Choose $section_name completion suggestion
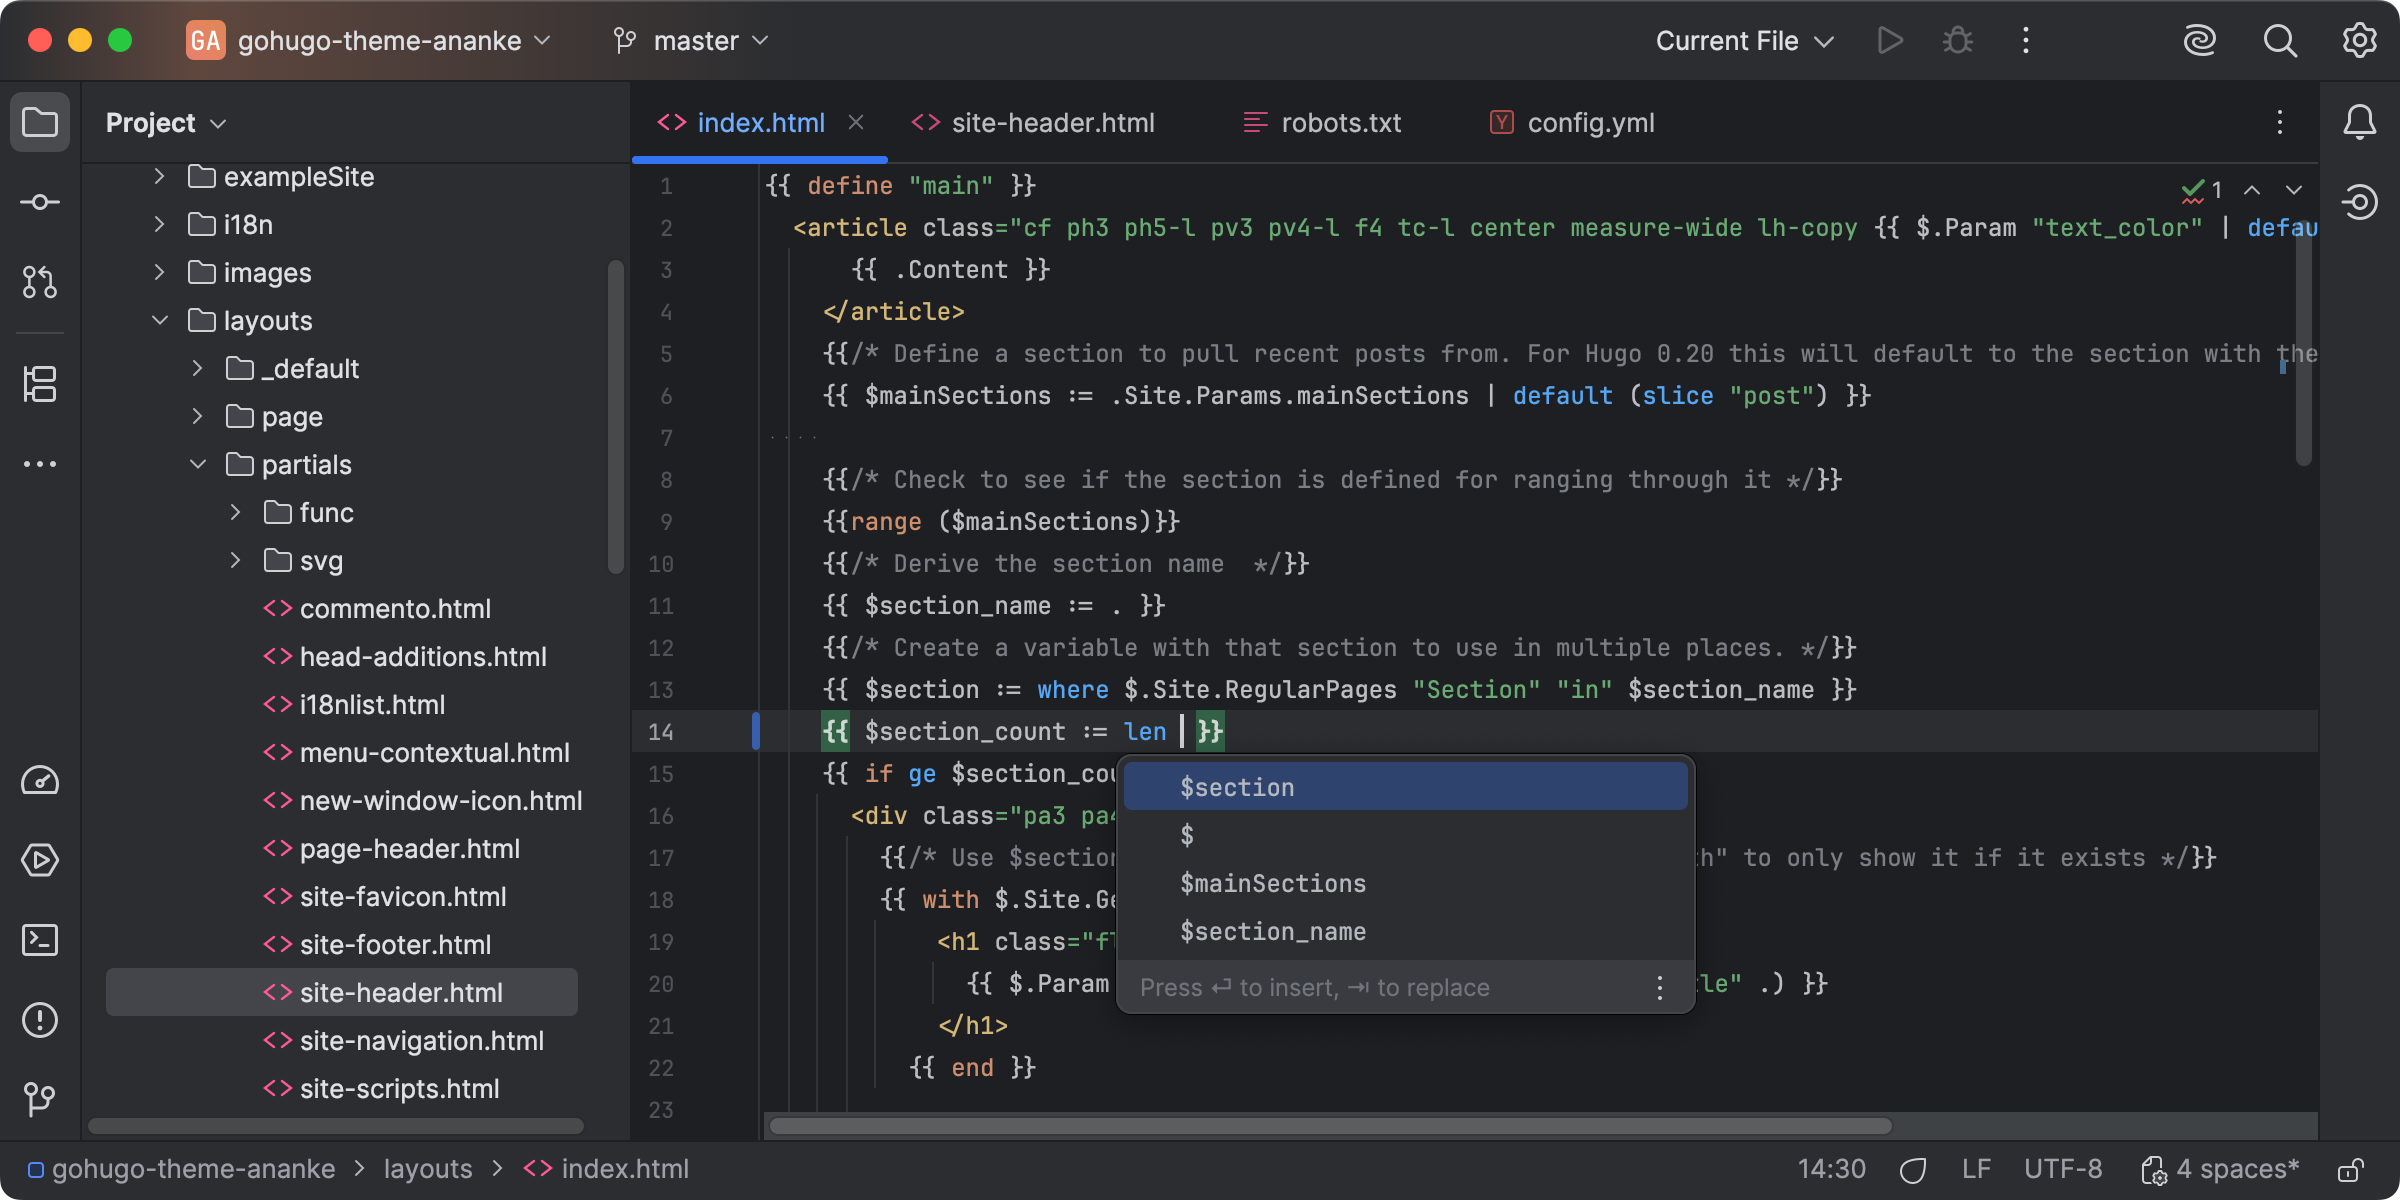 [1405, 931]
